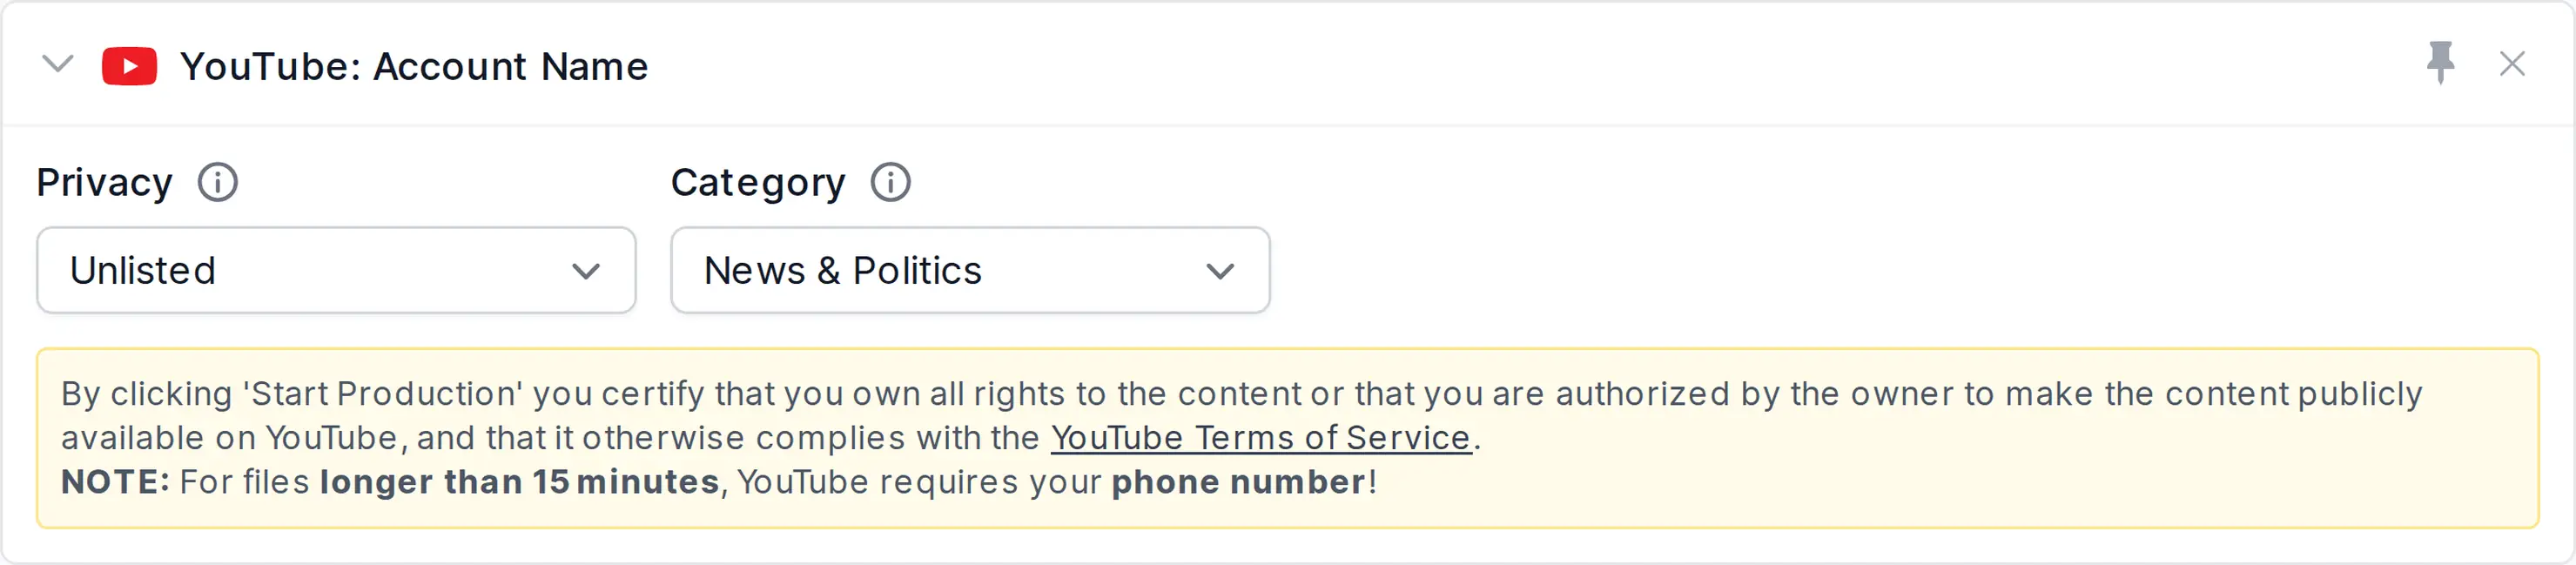The image size is (2576, 565).
Task: Click the bold 'NOTE:' text in notice
Action: coord(116,482)
